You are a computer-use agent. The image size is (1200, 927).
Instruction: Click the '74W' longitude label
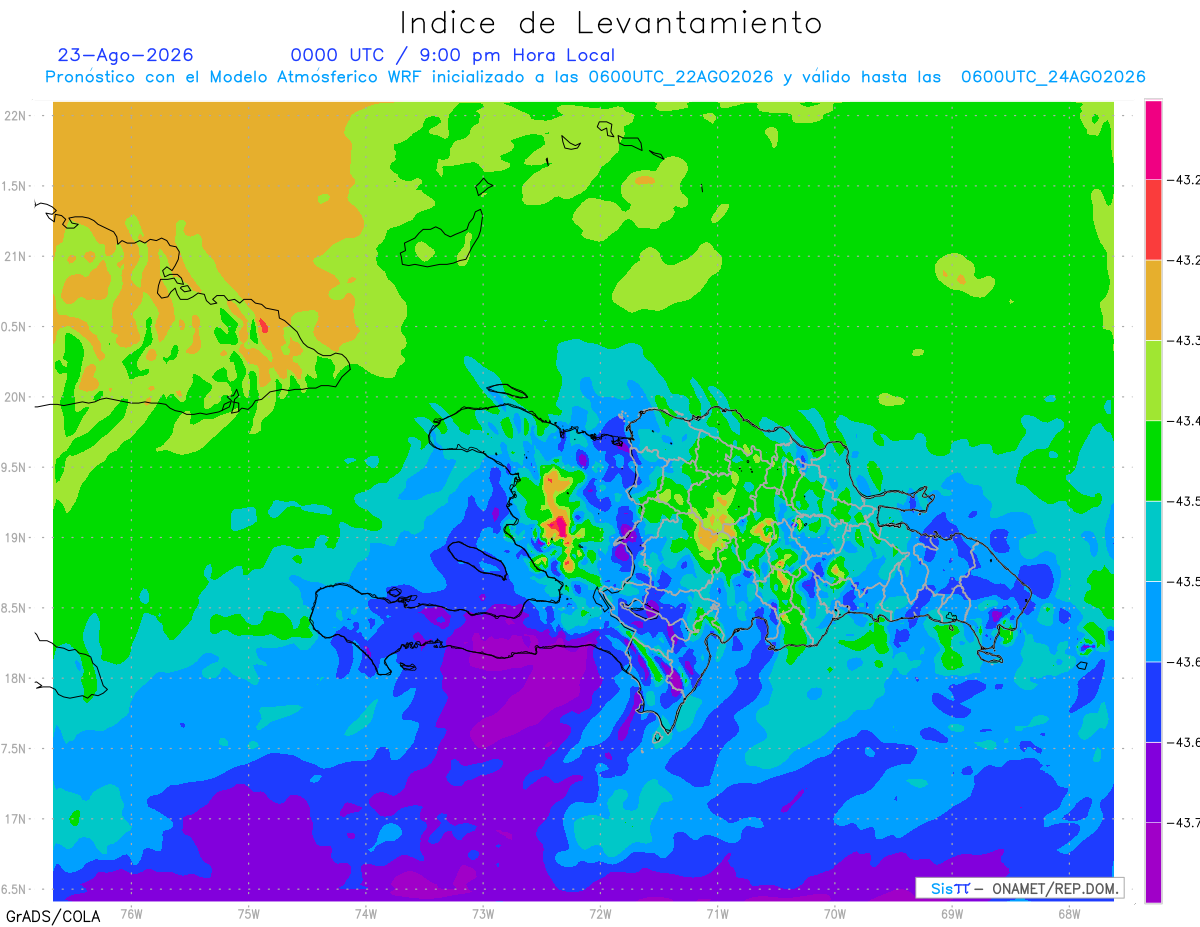[x=365, y=914]
